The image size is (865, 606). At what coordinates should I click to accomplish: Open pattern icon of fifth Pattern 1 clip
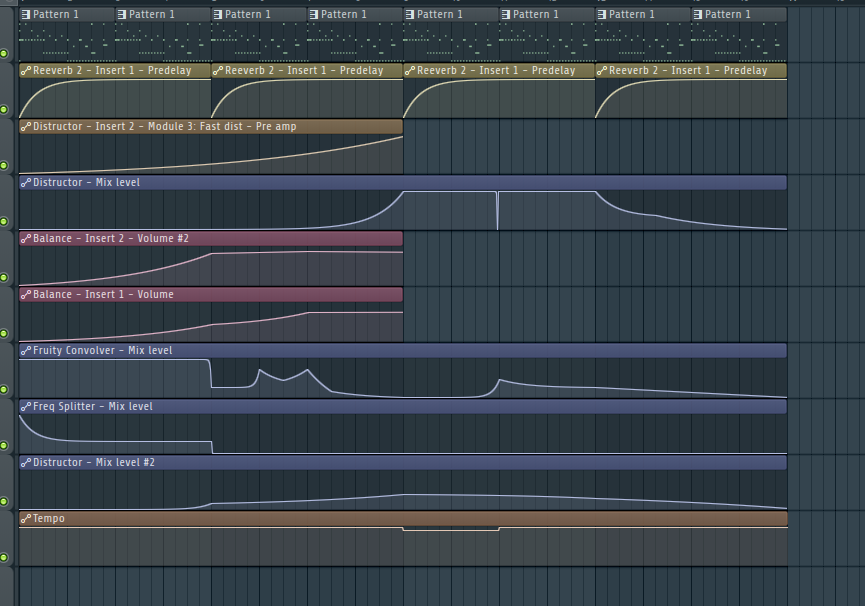pos(409,15)
